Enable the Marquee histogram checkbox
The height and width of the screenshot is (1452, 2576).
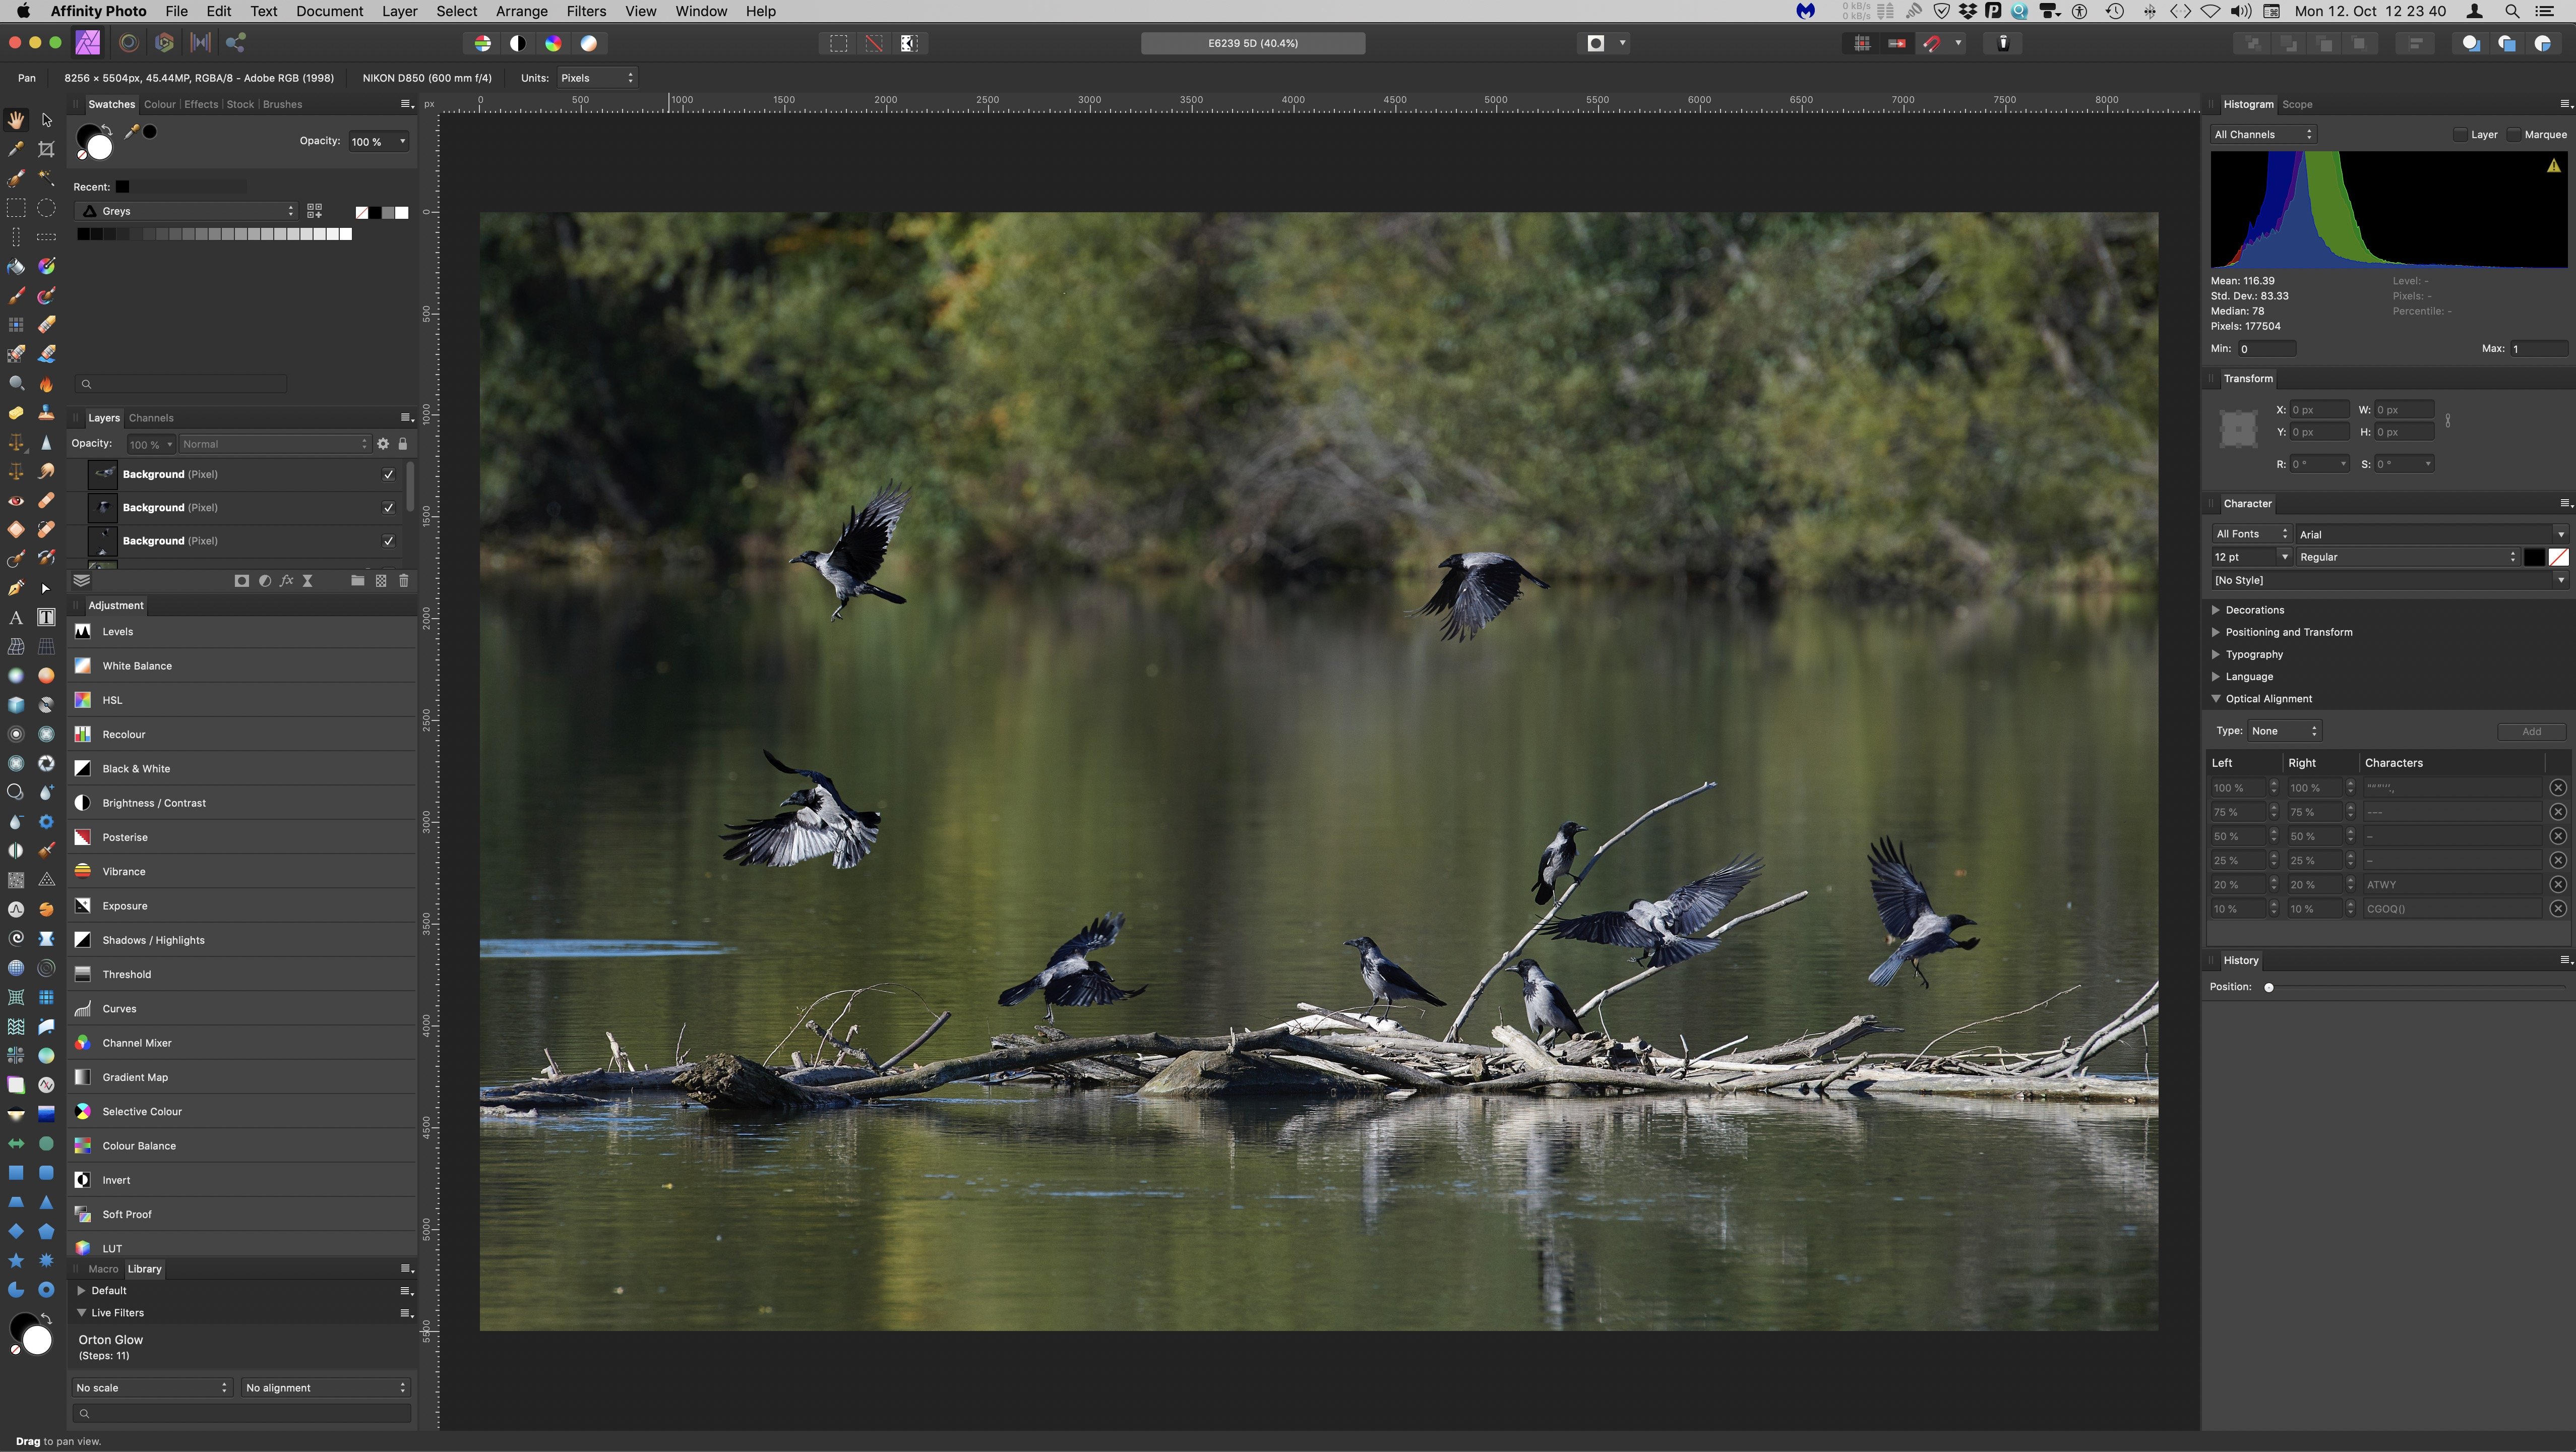pyautogui.click(x=2513, y=134)
